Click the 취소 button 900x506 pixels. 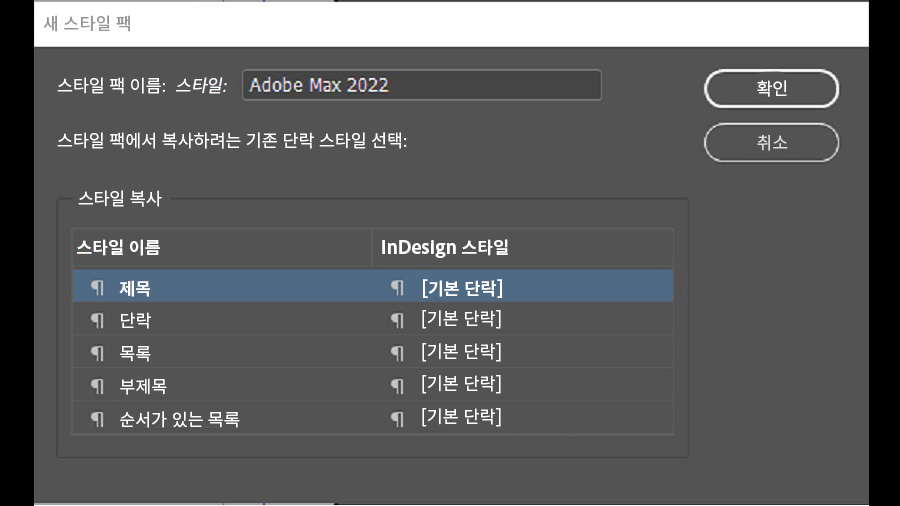coord(771,142)
